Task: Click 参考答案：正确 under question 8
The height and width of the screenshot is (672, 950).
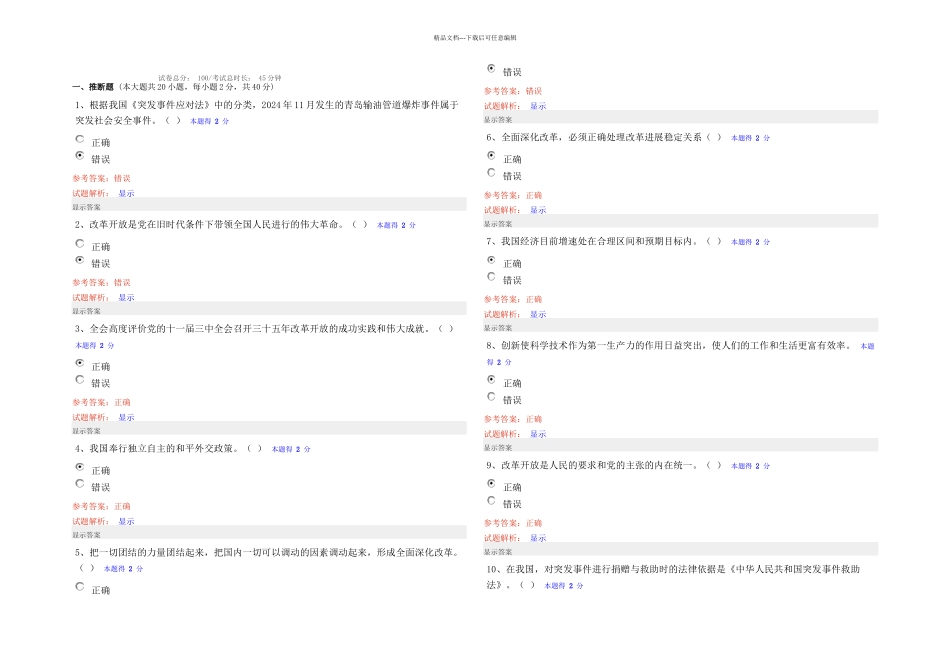Action: coord(513,419)
